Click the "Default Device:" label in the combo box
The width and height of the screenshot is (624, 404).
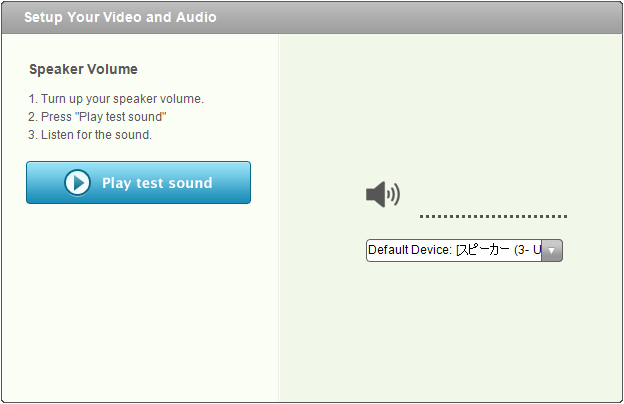410,250
